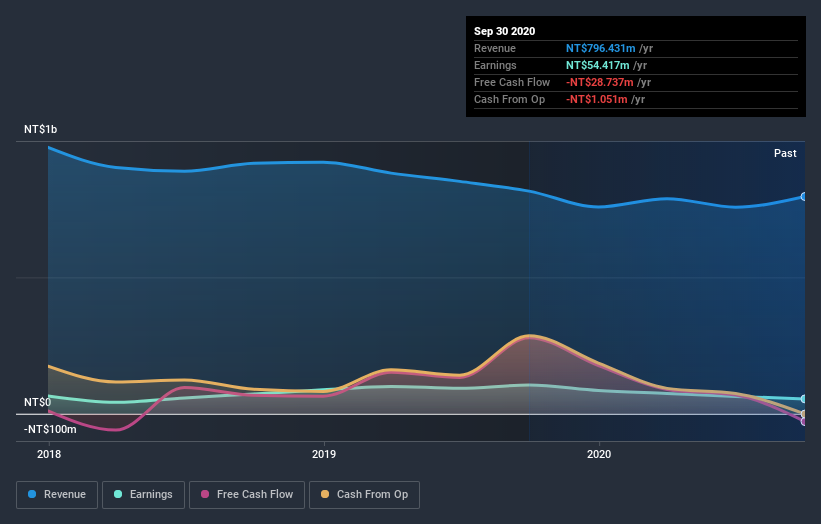Click the Sep 30 2020 tooltip date
The width and height of the screenshot is (821, 524).
504,31
